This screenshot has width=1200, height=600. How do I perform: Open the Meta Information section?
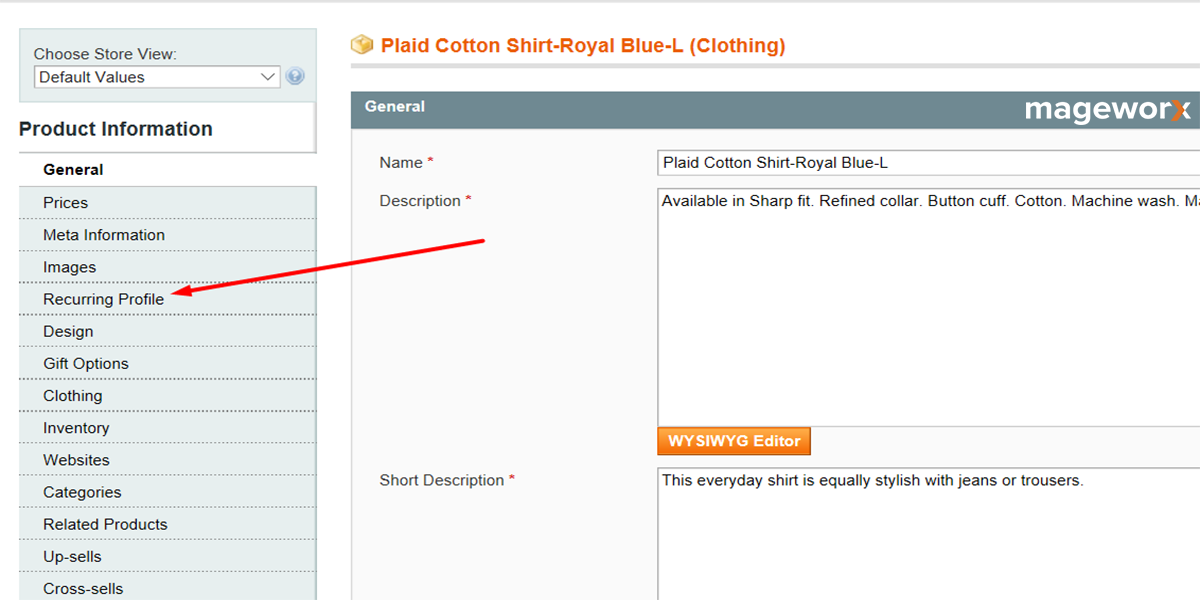point(103,234)
